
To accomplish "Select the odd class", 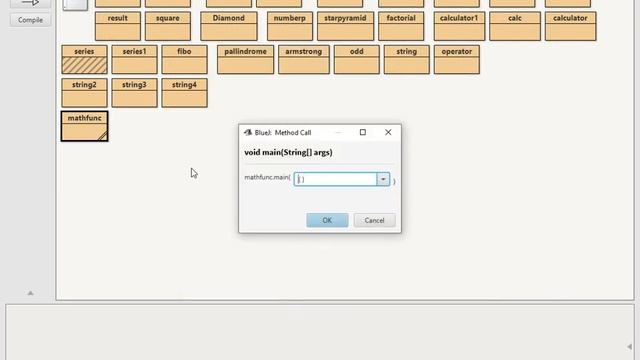I will tap(357, 60).
